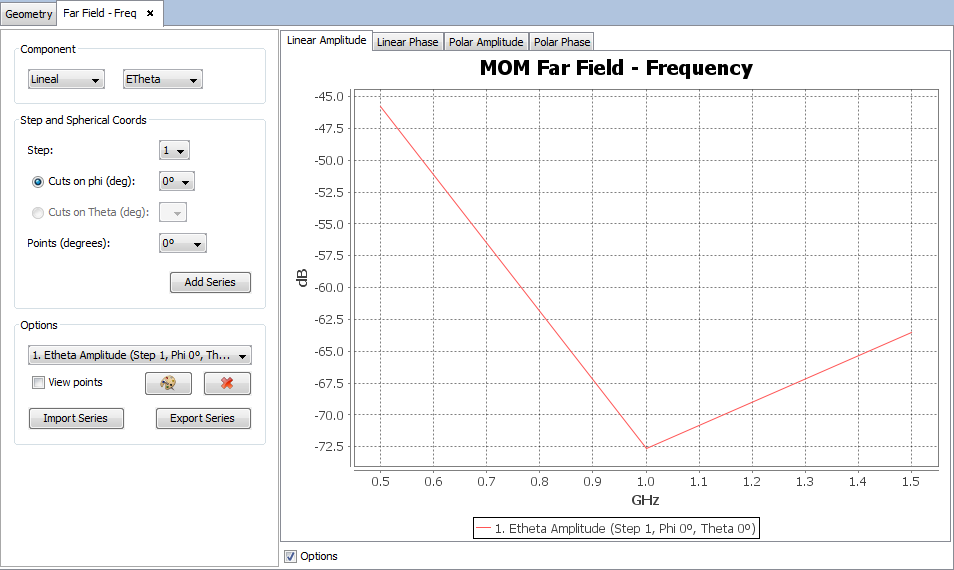
Task: Expand the Etheta Amplitude series dropdown
Action: pyautogui.click(x=140, y=355)
